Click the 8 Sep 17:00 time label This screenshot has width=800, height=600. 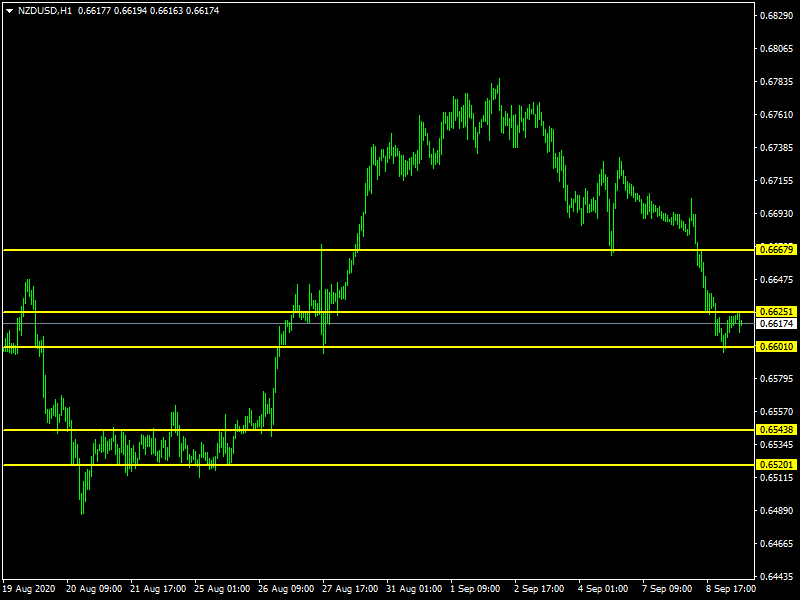pyautogui.click(x=731, y=589)
